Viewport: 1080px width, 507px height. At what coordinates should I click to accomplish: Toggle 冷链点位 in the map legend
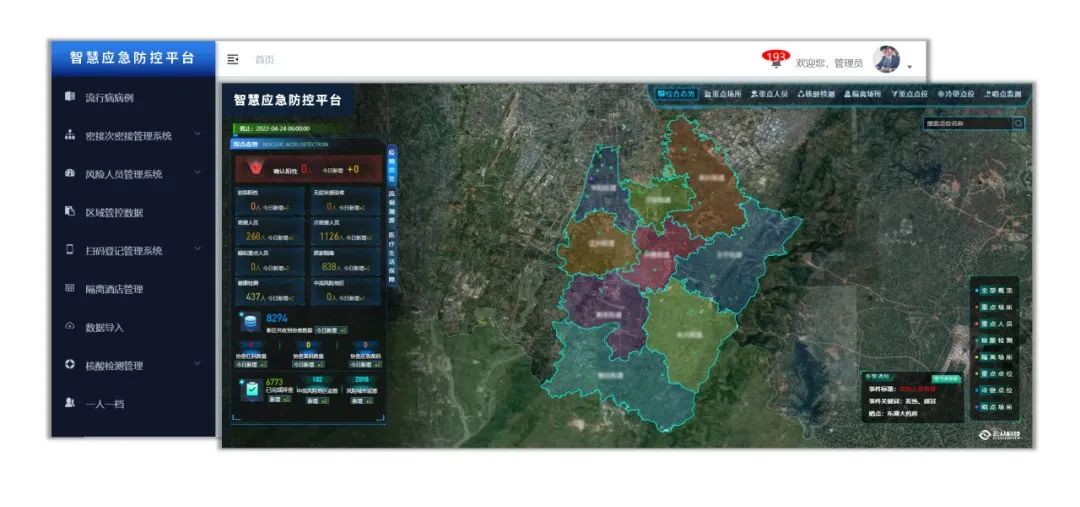(x=995, y=391)
